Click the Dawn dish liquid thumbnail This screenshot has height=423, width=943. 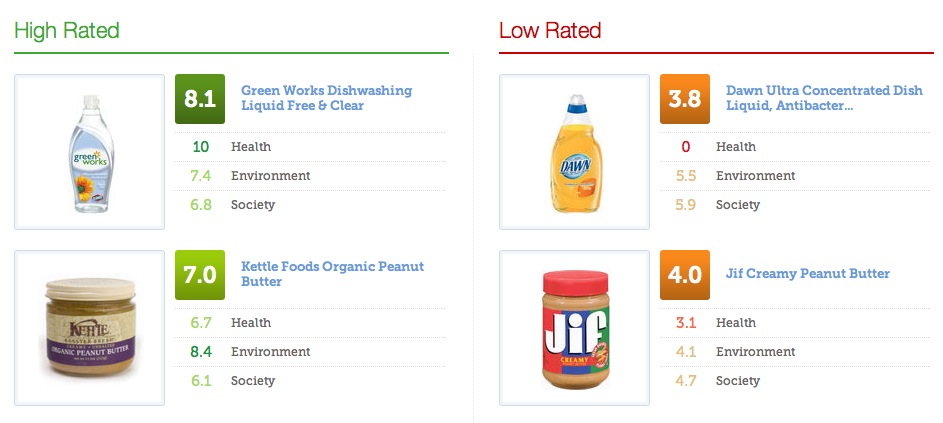574,152
